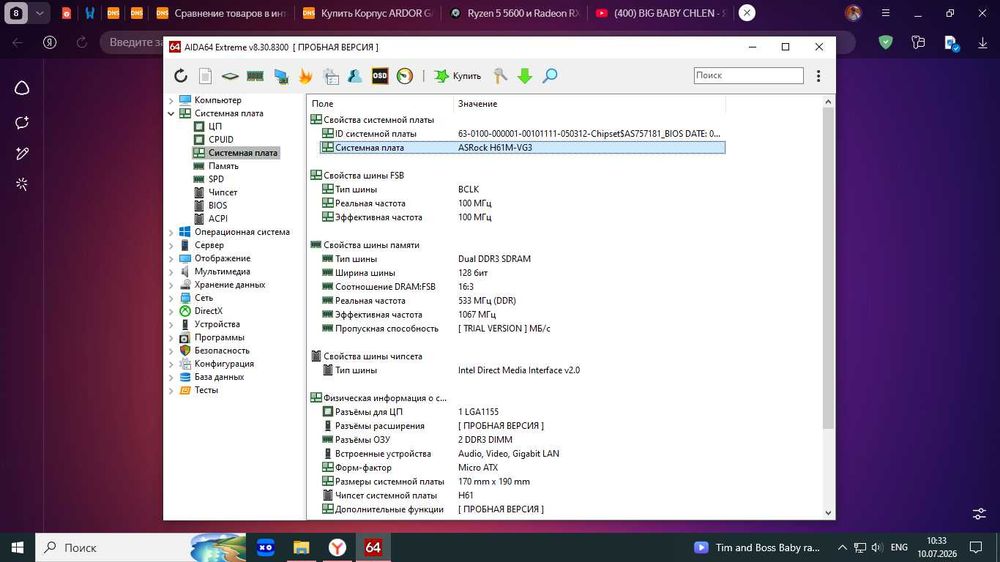Screen dimensions: 1000x562
Task: Open the OSD panel toolbar icon
Action: (379, 76)
